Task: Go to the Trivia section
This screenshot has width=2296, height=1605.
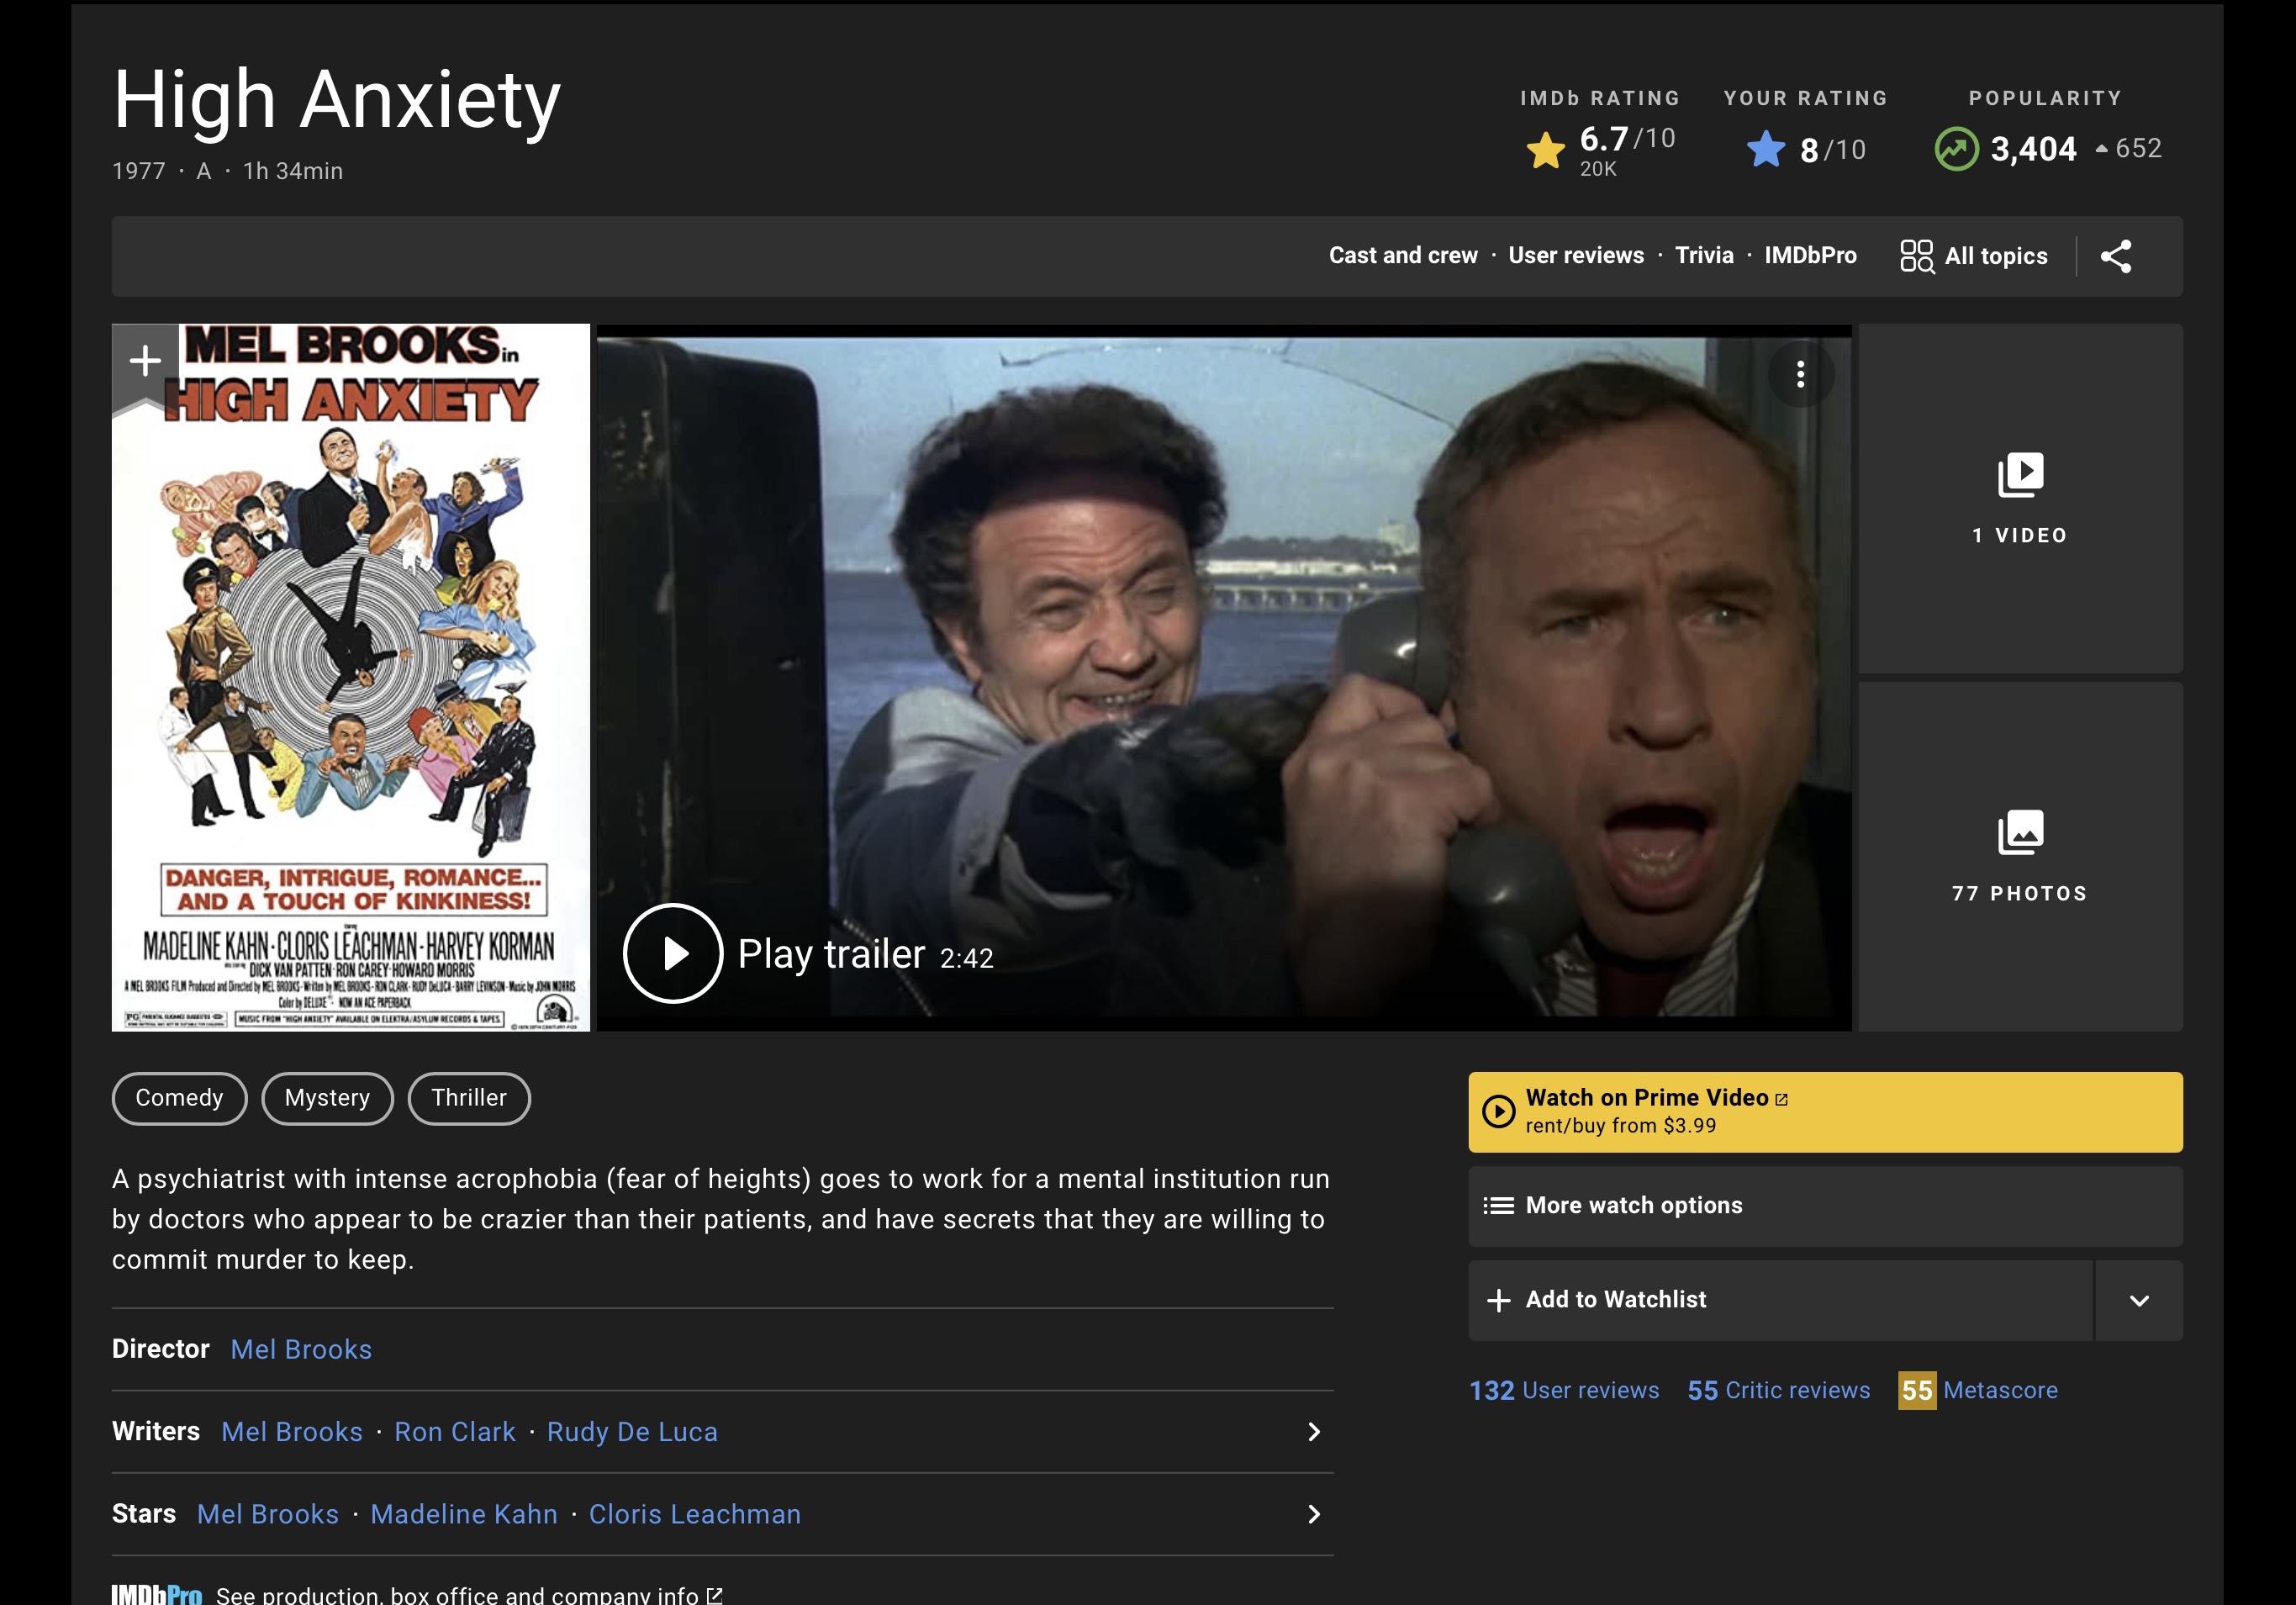Action: [x=1704, y=256]
